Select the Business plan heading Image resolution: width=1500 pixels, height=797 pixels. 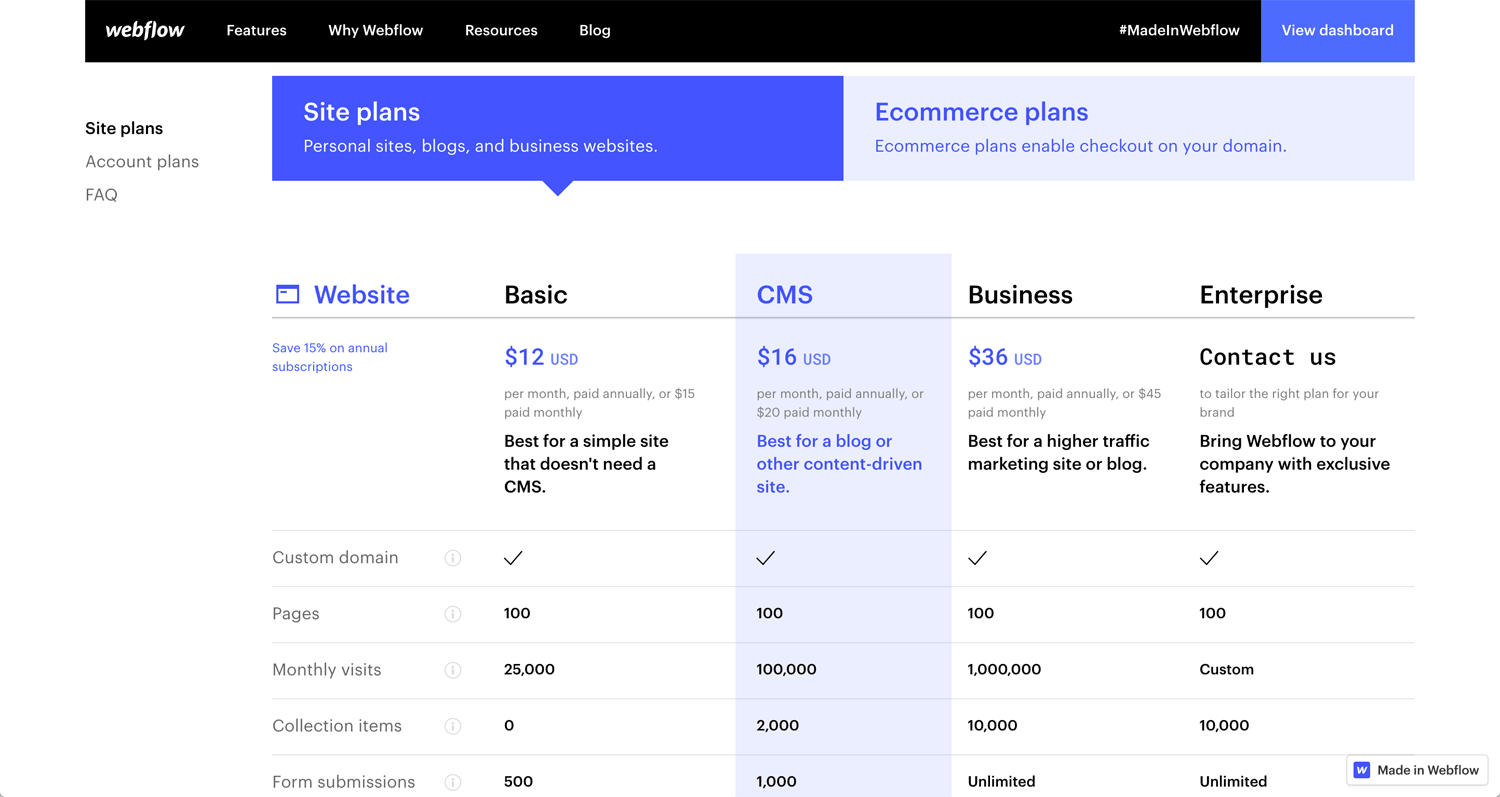[1020, 294]
